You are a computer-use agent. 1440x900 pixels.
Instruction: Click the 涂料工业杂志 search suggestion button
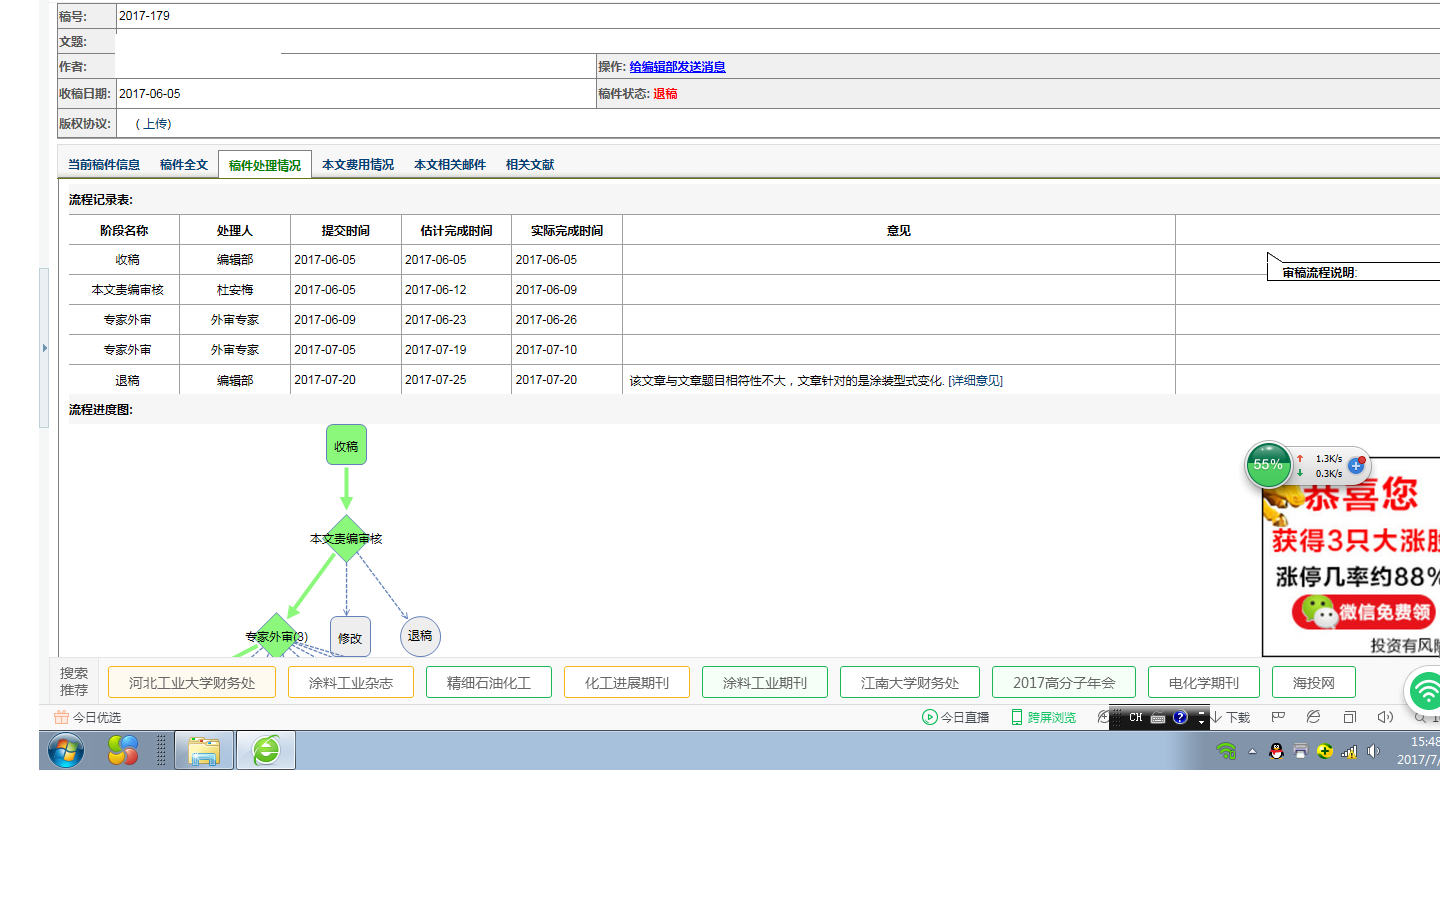tap(351, 683)
